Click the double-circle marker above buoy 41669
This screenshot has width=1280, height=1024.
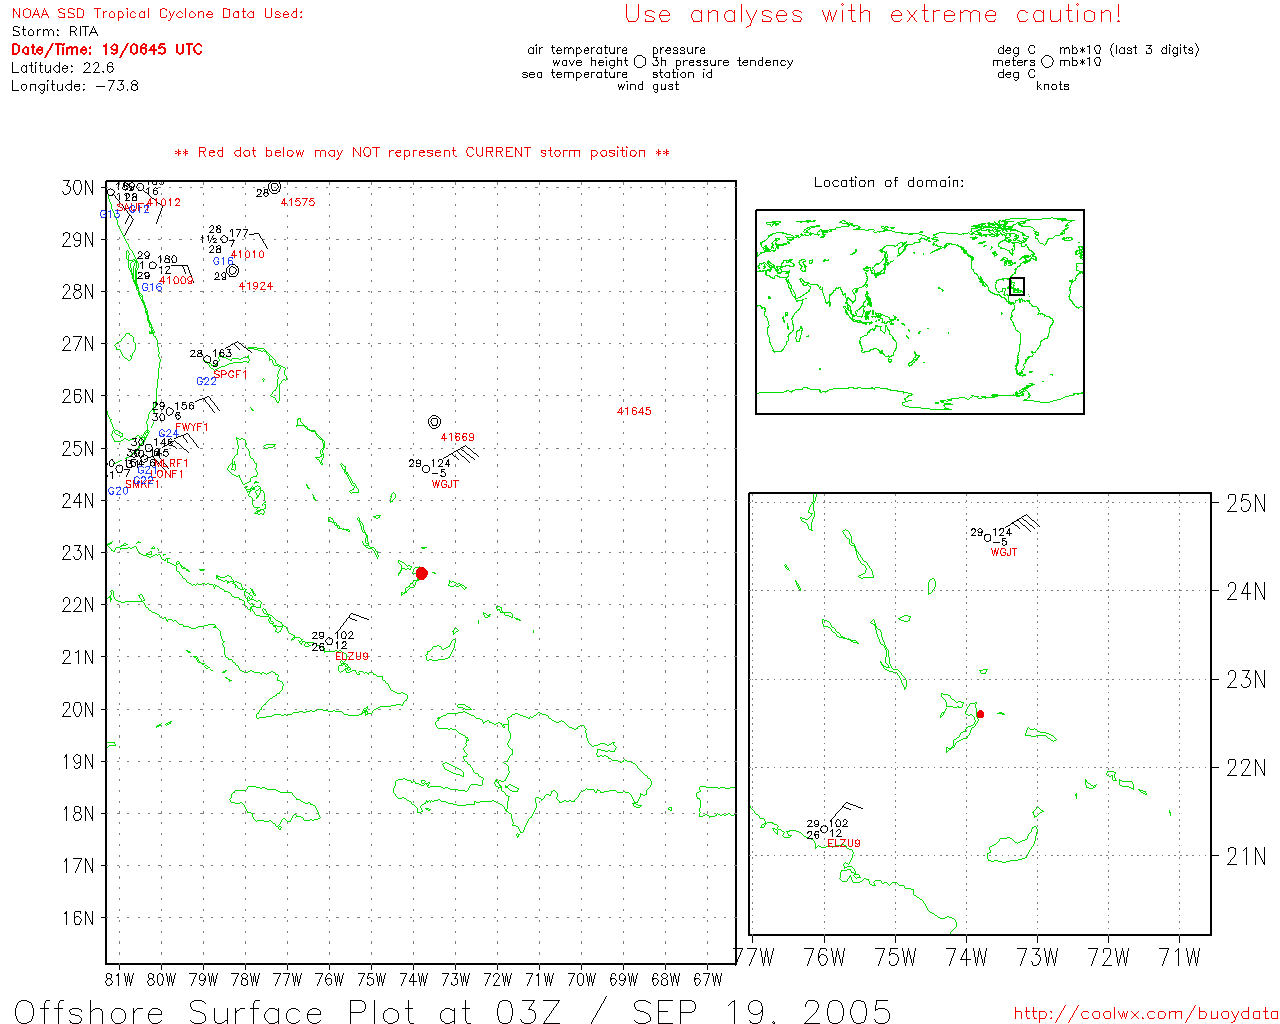[x=434, y=422]
